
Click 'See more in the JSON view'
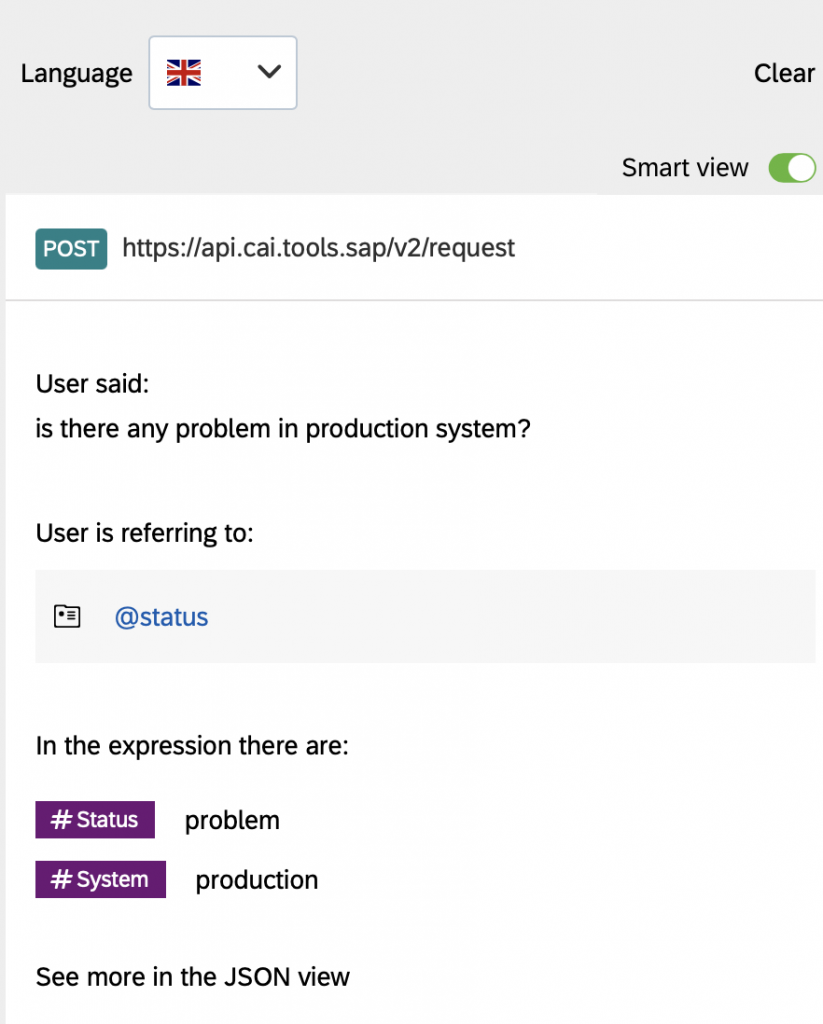pyautogui.click(x=193, y=977)
